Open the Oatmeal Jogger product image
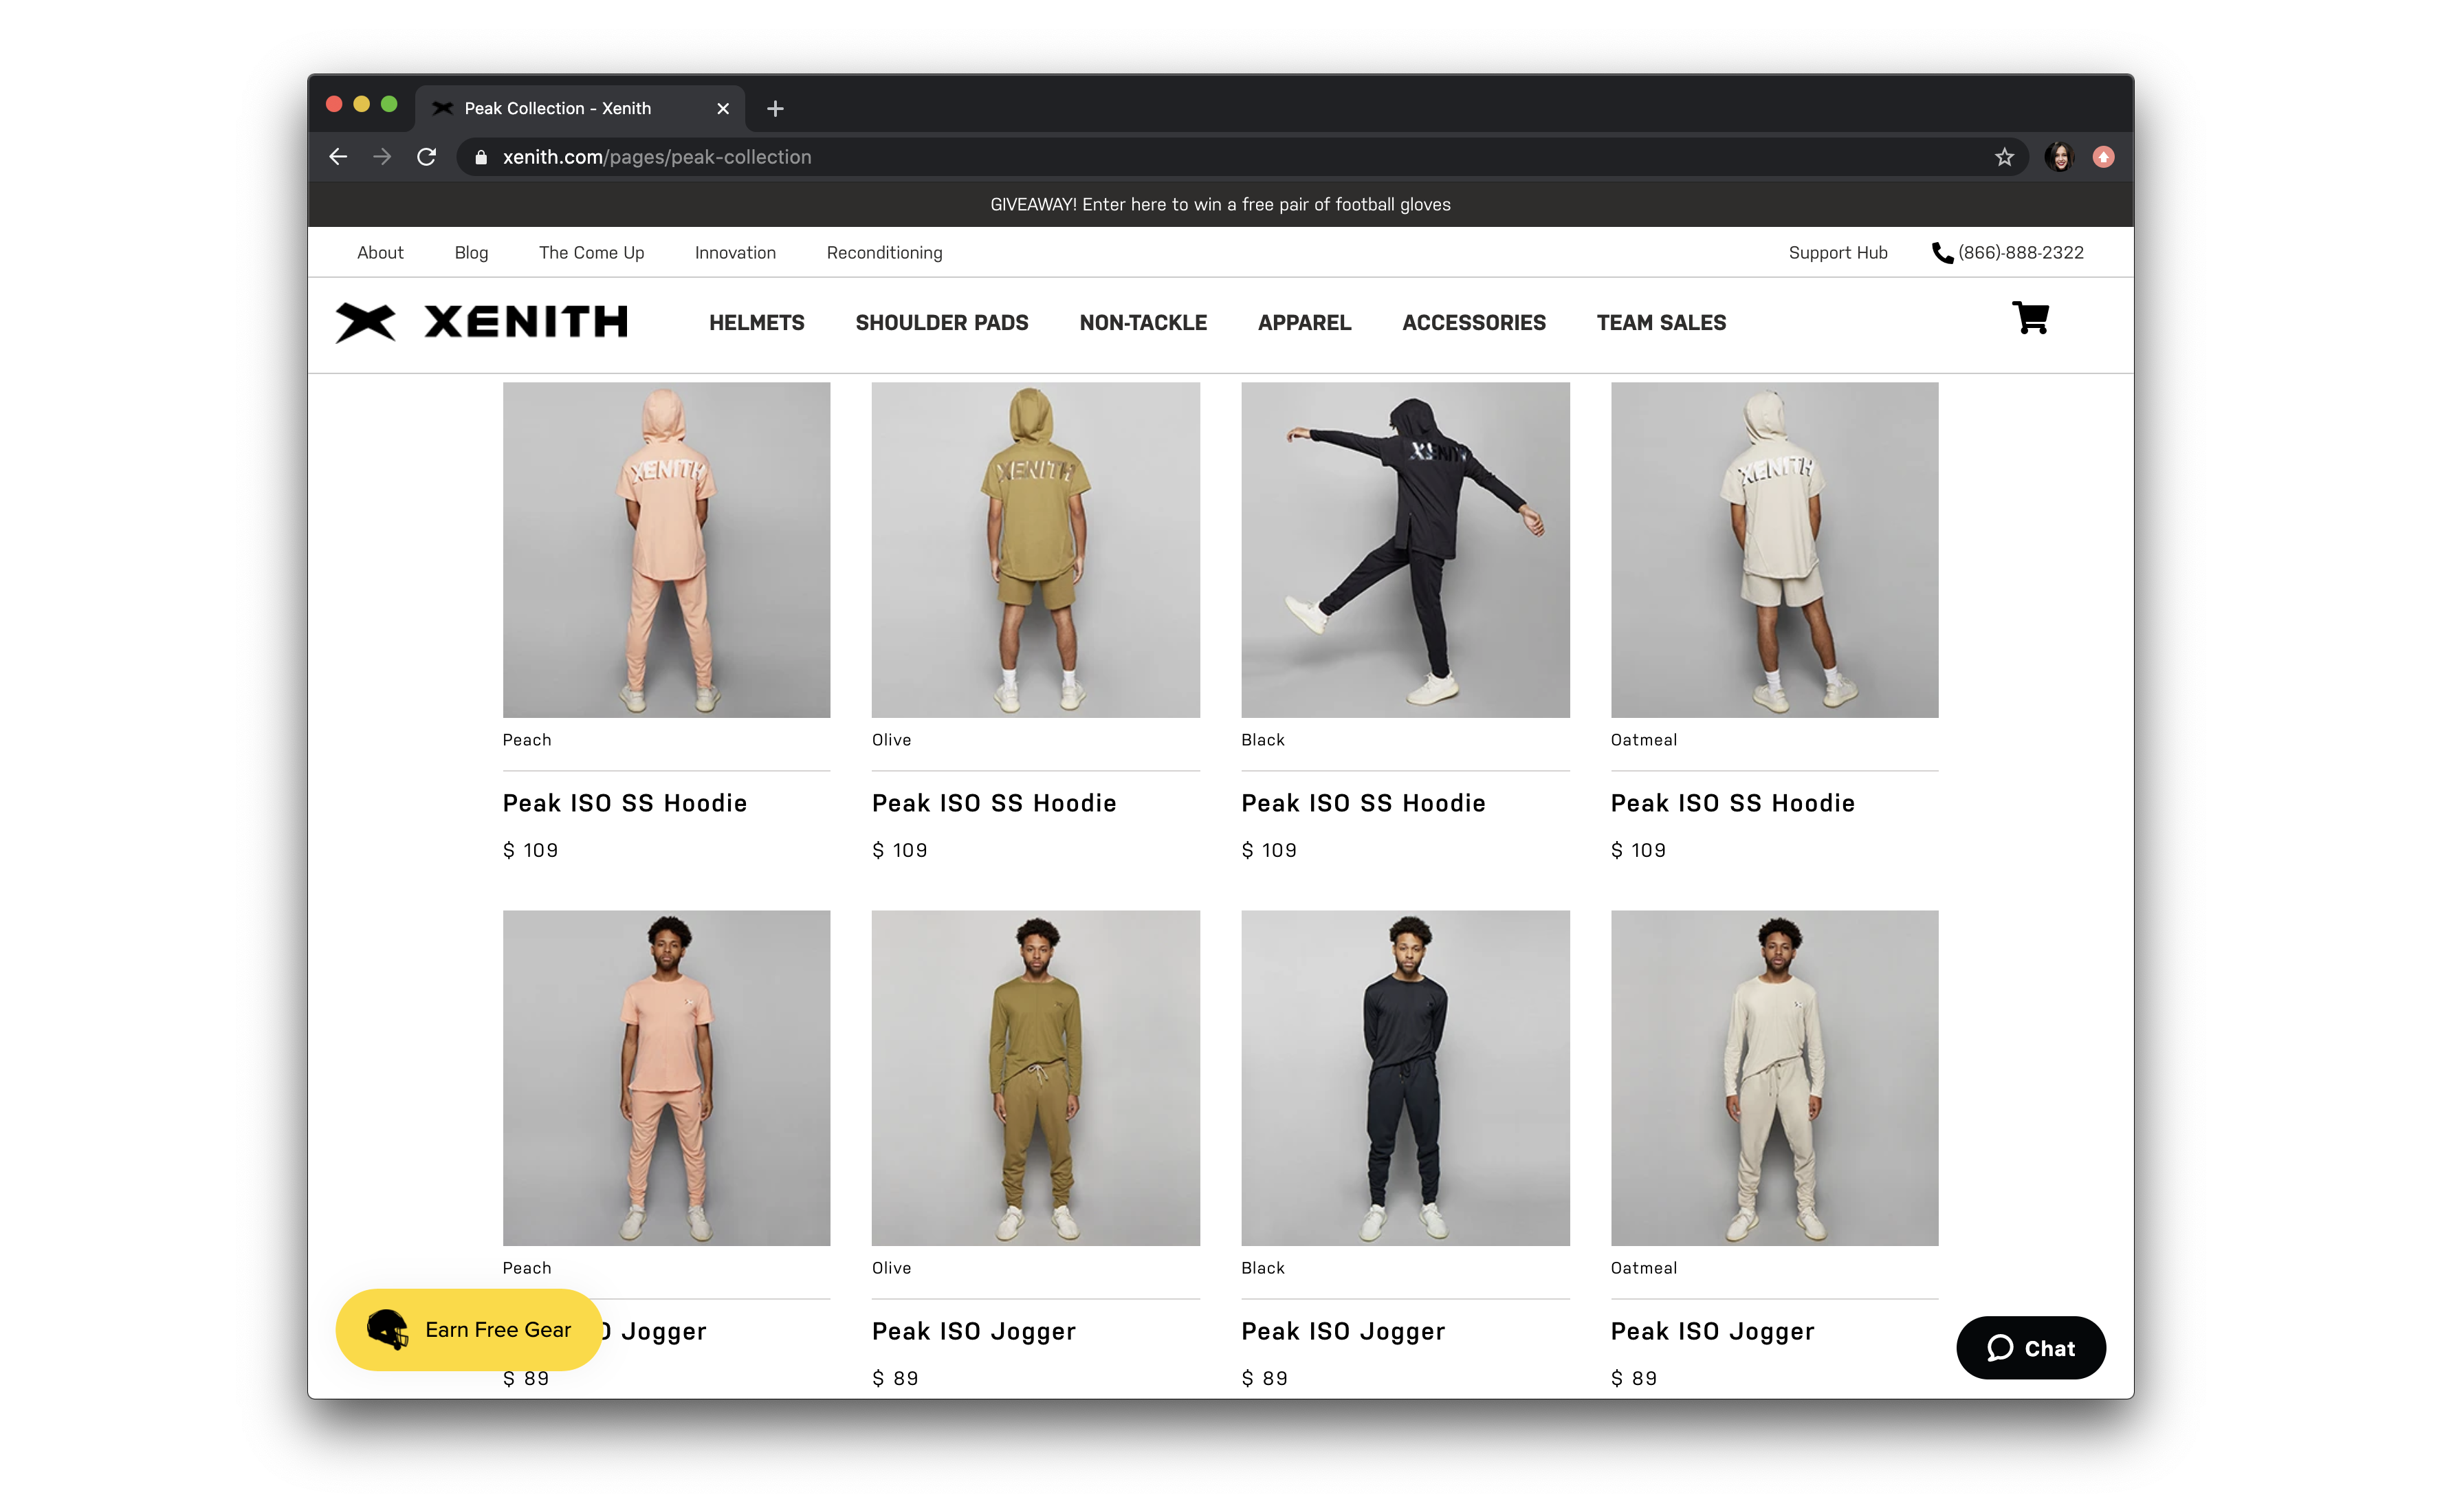Image resolution: width=2464 pixels, height=1506 pixels. point(1774,1078)
